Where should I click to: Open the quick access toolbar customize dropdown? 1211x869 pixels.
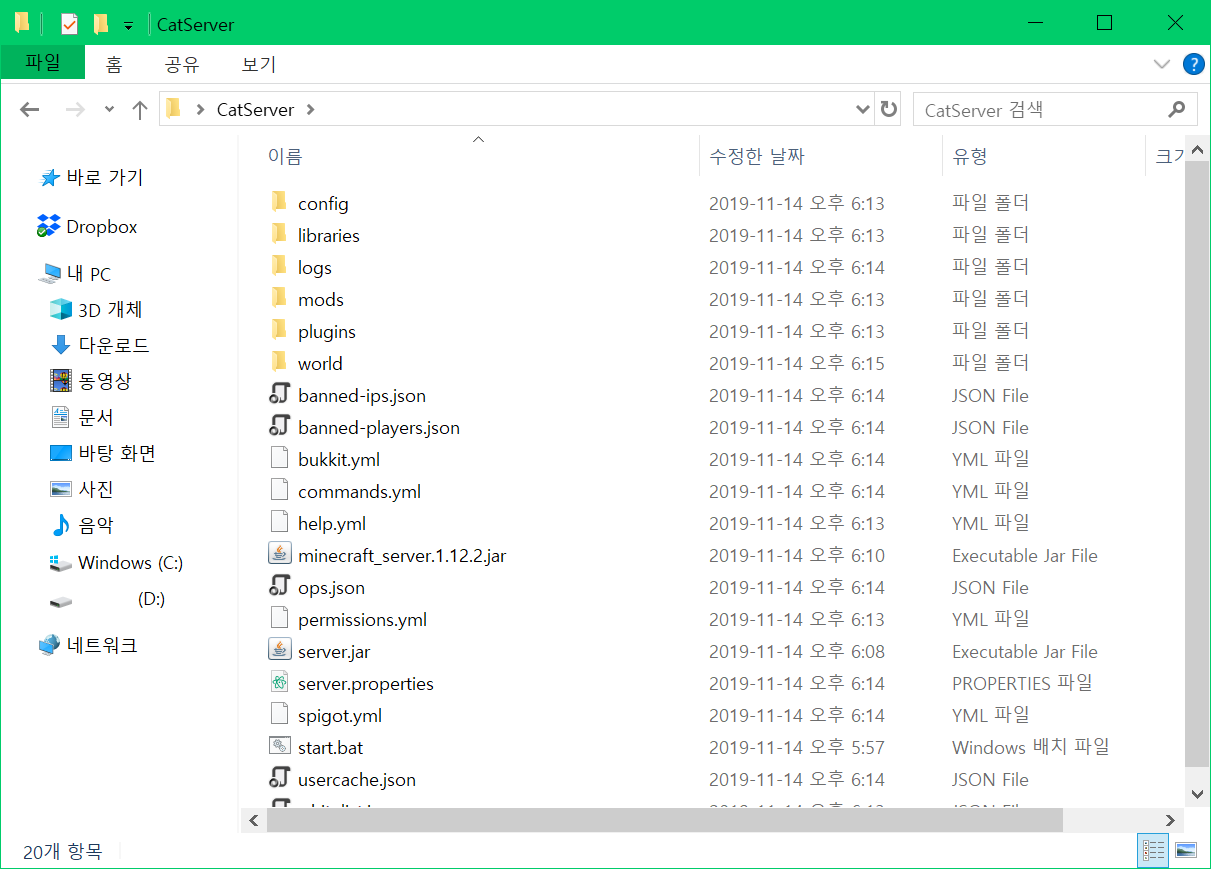point(128,25)
